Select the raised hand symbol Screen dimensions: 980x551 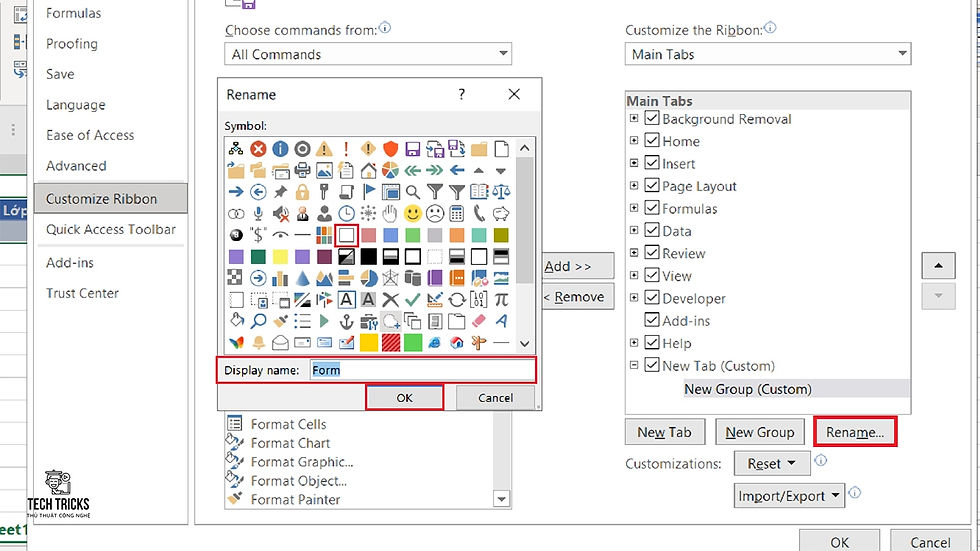point(391,214)
